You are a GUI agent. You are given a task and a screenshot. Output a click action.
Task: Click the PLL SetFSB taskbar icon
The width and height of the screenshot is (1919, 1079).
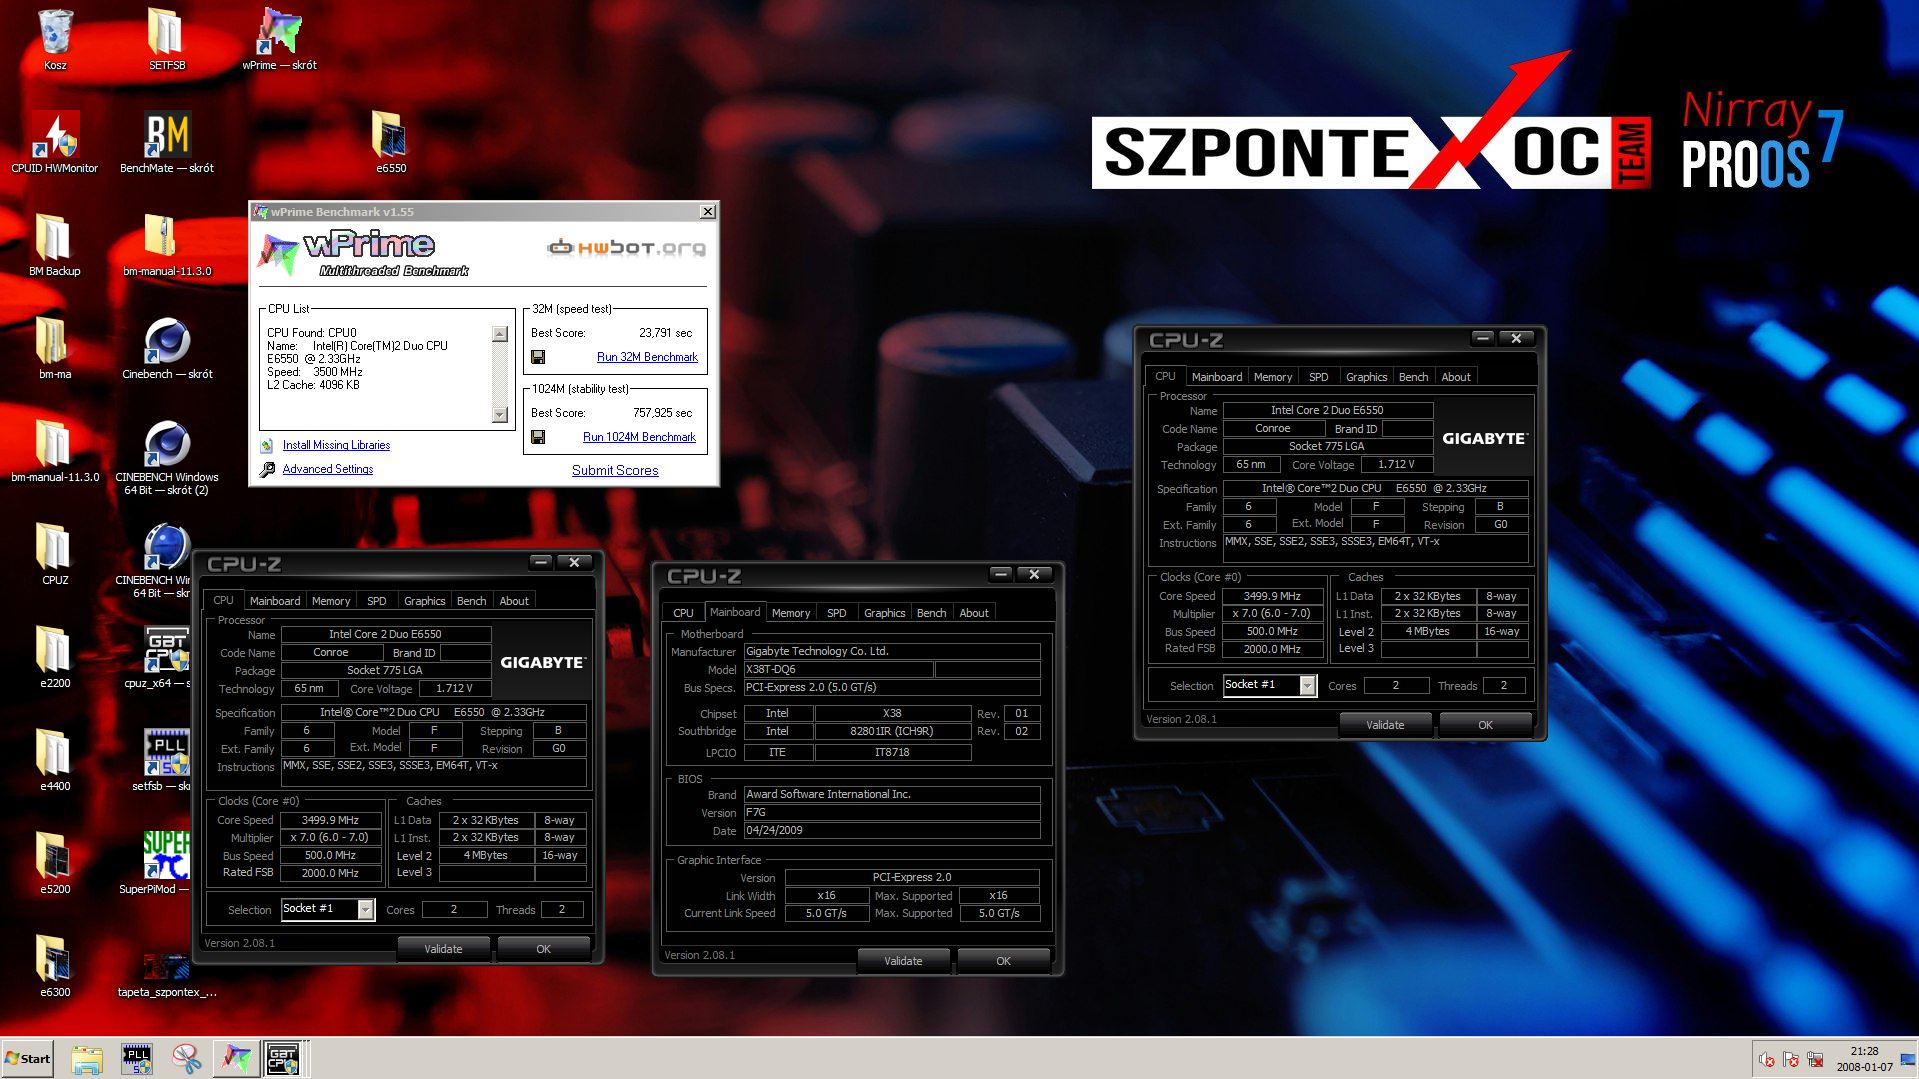click(137, 1059)
